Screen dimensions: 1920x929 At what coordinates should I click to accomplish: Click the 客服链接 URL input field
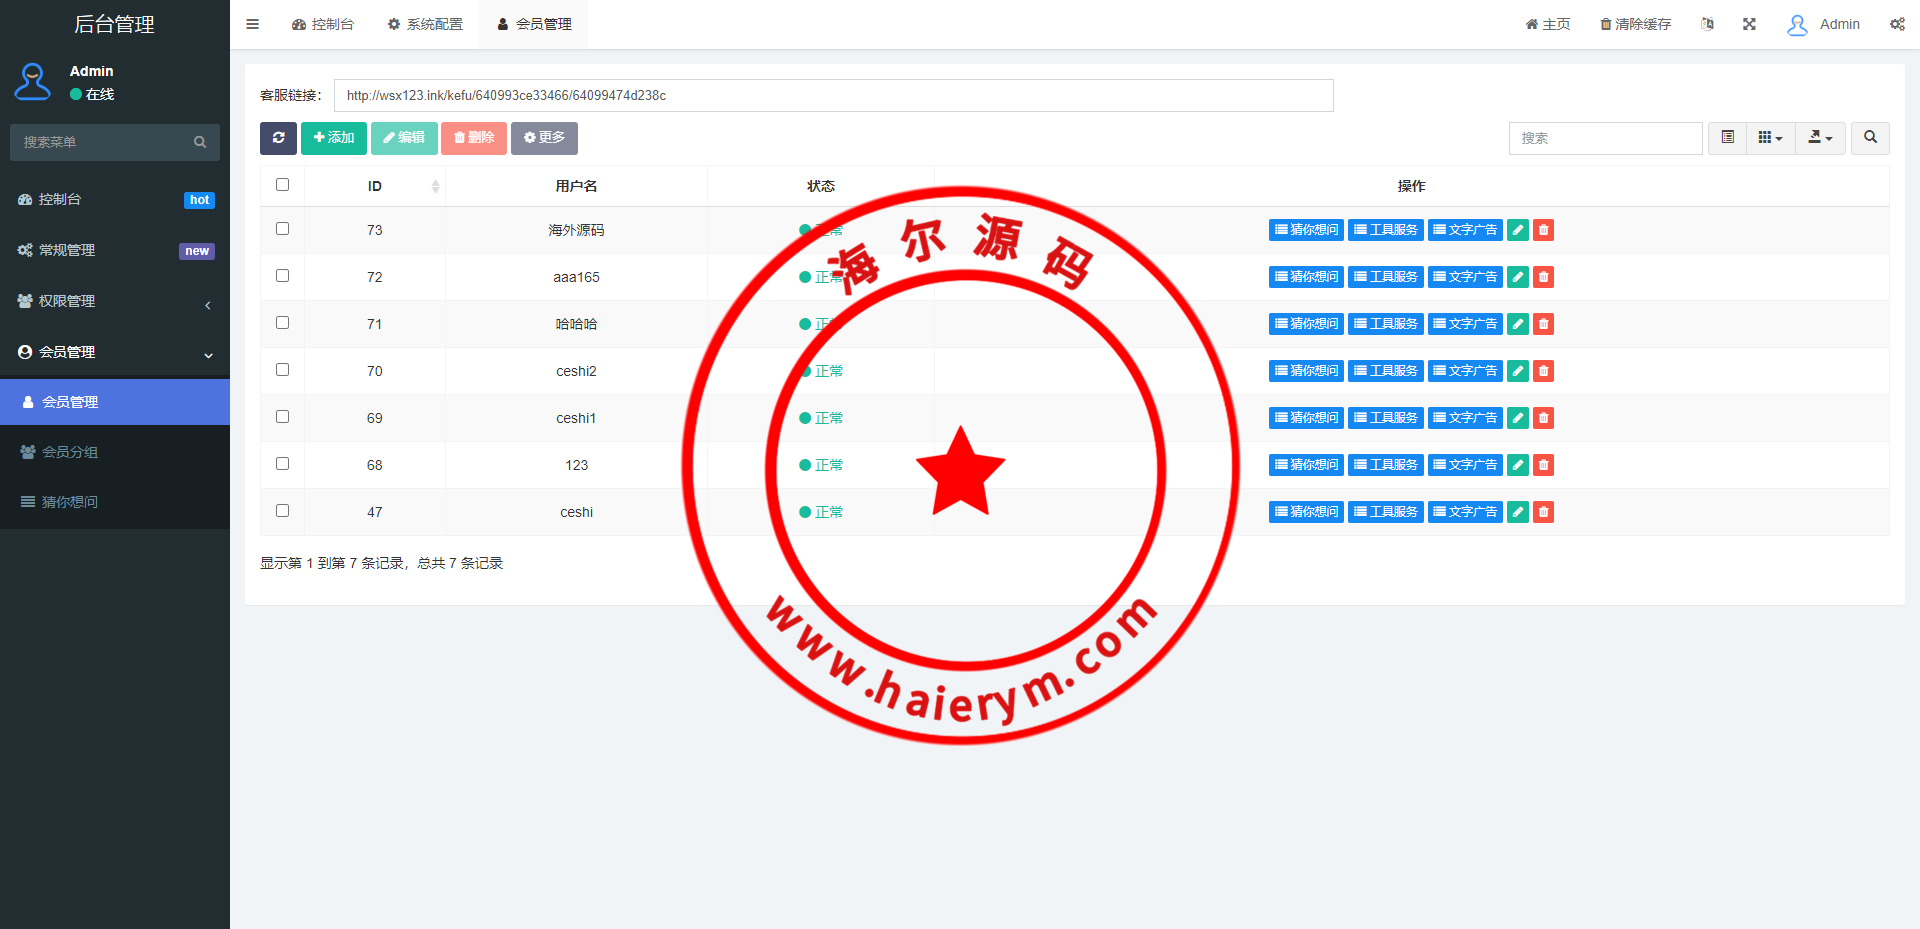tap(833, 96)
